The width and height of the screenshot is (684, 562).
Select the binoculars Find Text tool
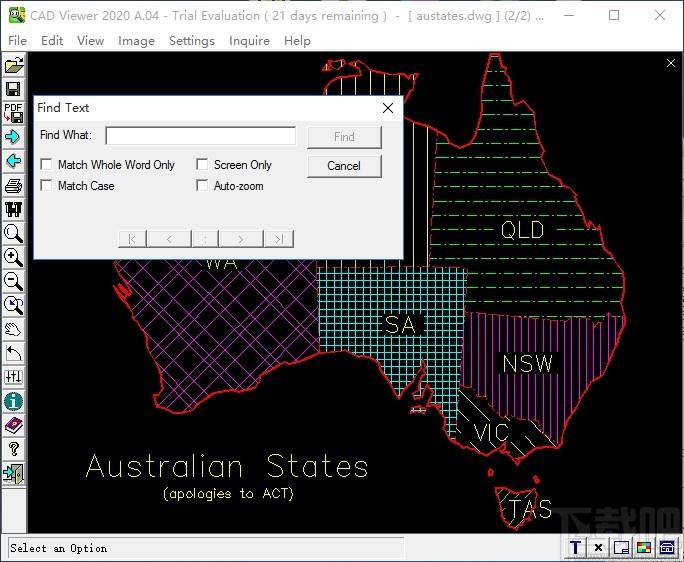coord(14,209)
